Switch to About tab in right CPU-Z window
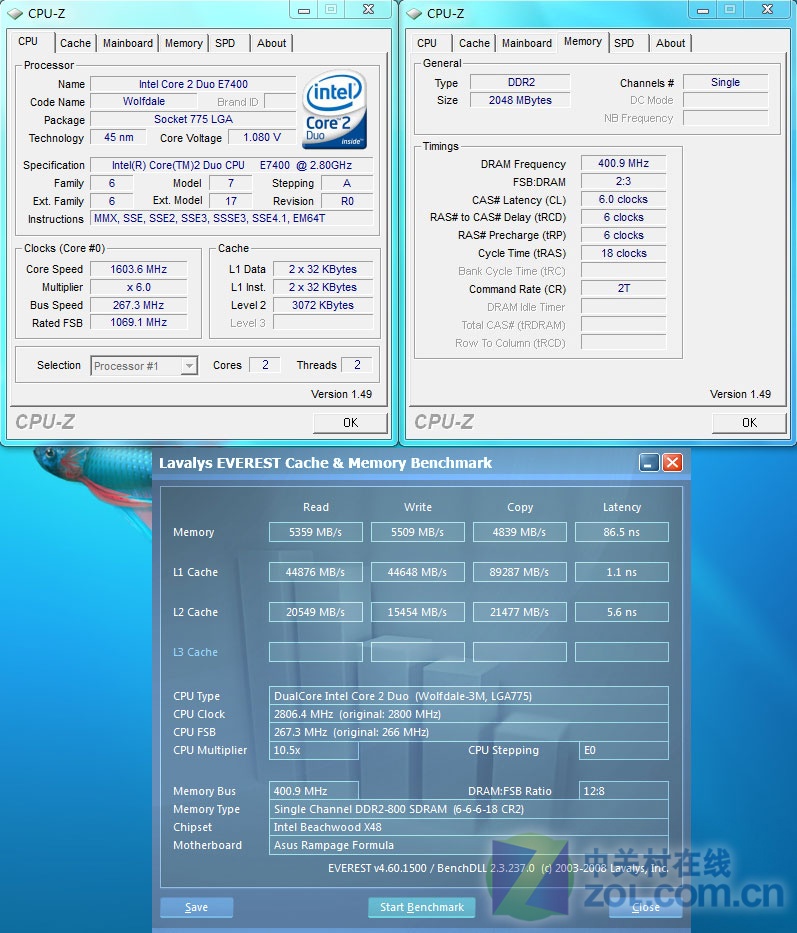797x933 pixels. coord(670,43)
